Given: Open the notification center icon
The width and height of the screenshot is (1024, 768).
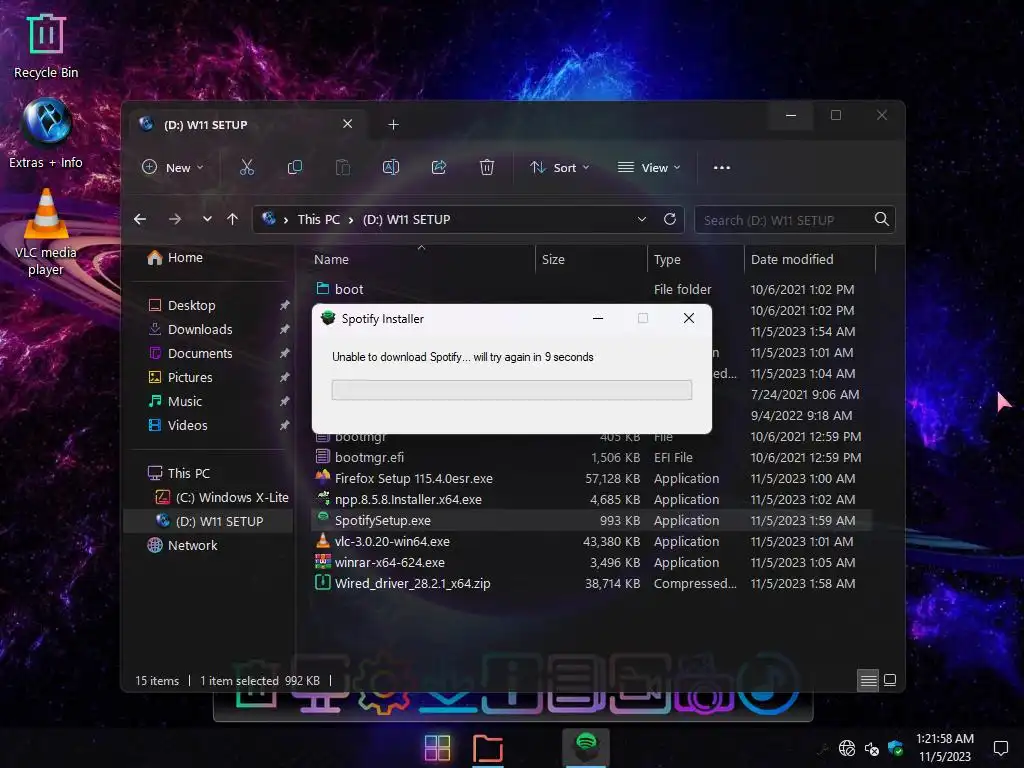Looking at the screenshot, I should tap(1000, 748).
